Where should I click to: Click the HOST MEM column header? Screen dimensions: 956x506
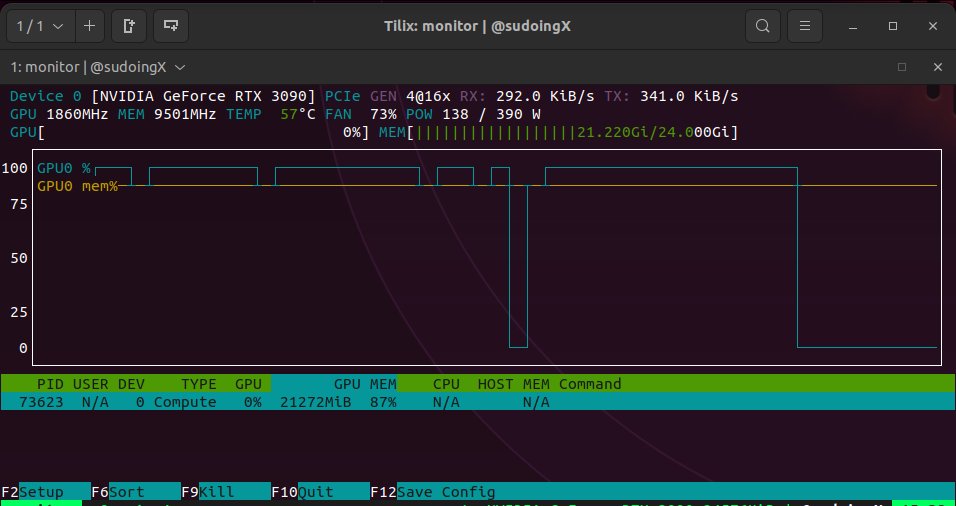pos(513,384)
